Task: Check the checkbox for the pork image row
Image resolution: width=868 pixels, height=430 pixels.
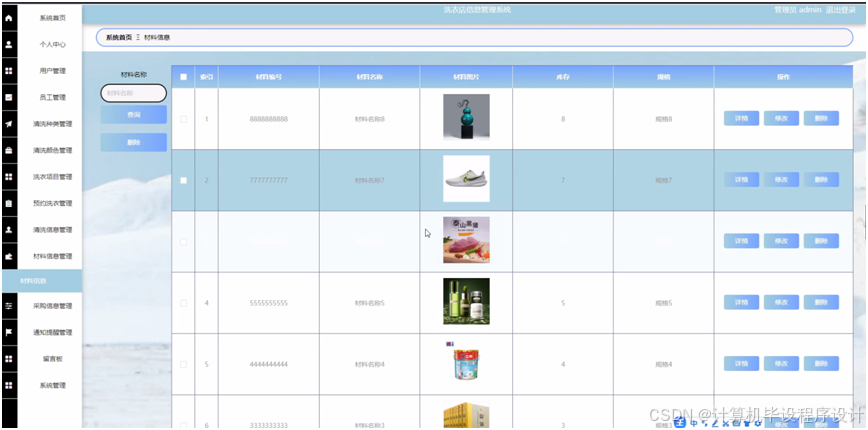Action: click(x=183, y=242)
